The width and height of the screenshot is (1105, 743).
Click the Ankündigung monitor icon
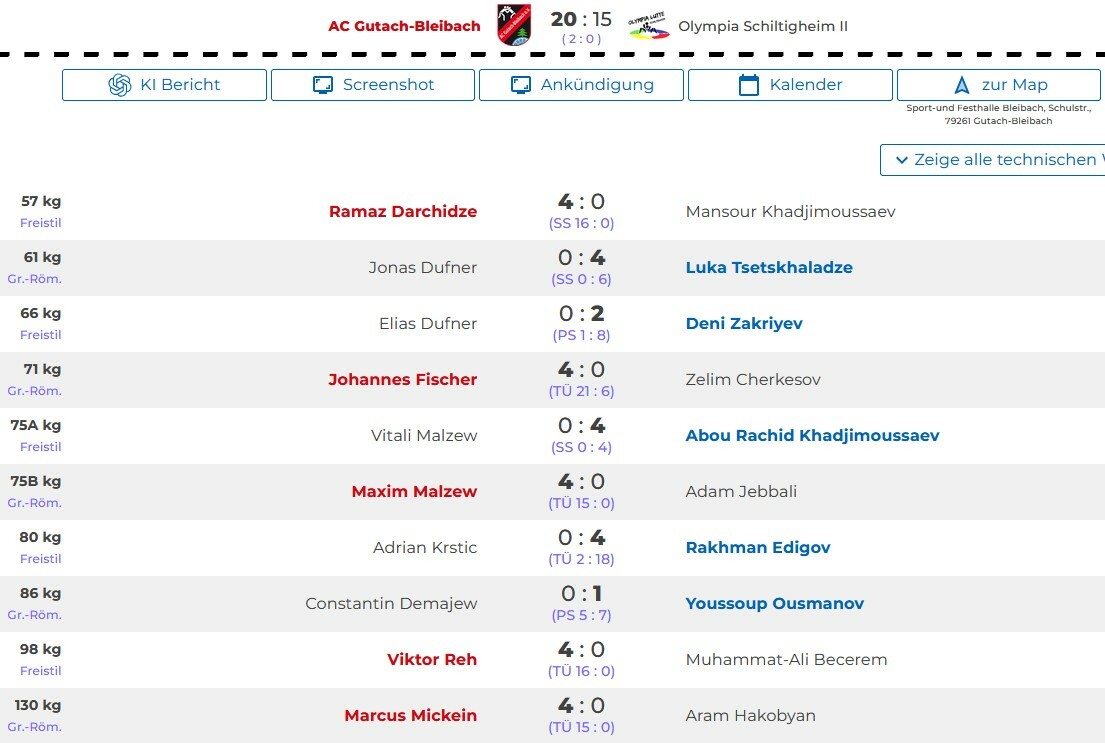521,85
